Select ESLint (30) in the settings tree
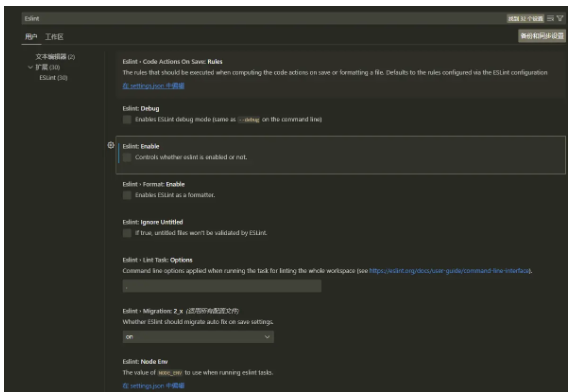 point(53,78)
